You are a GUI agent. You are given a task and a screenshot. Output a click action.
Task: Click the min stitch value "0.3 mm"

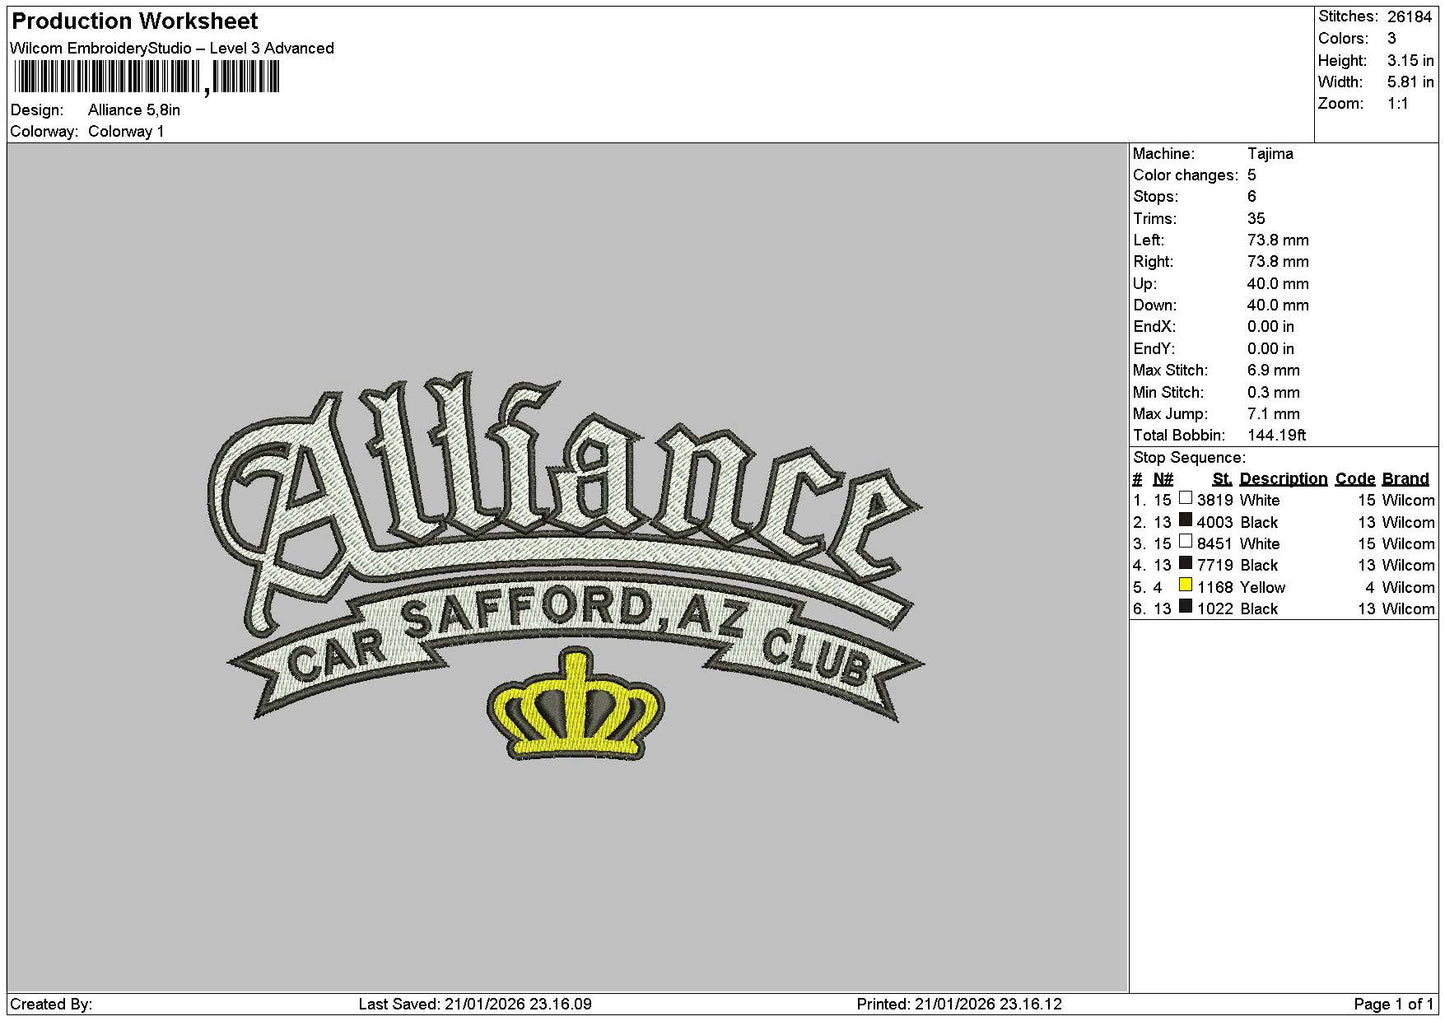pos(1273,393)
